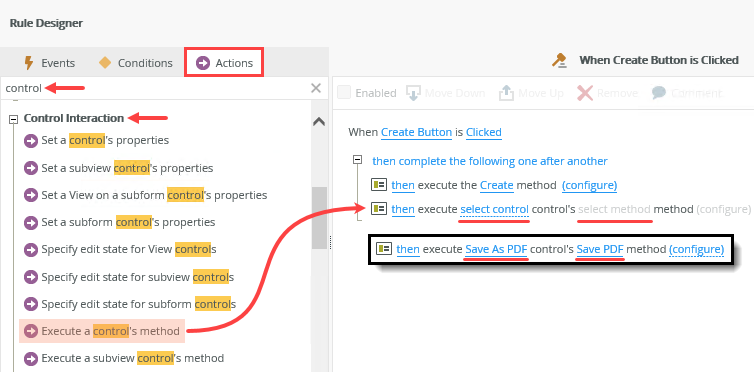
Task: Open the 'select control' link
Action: pos(495,210)
